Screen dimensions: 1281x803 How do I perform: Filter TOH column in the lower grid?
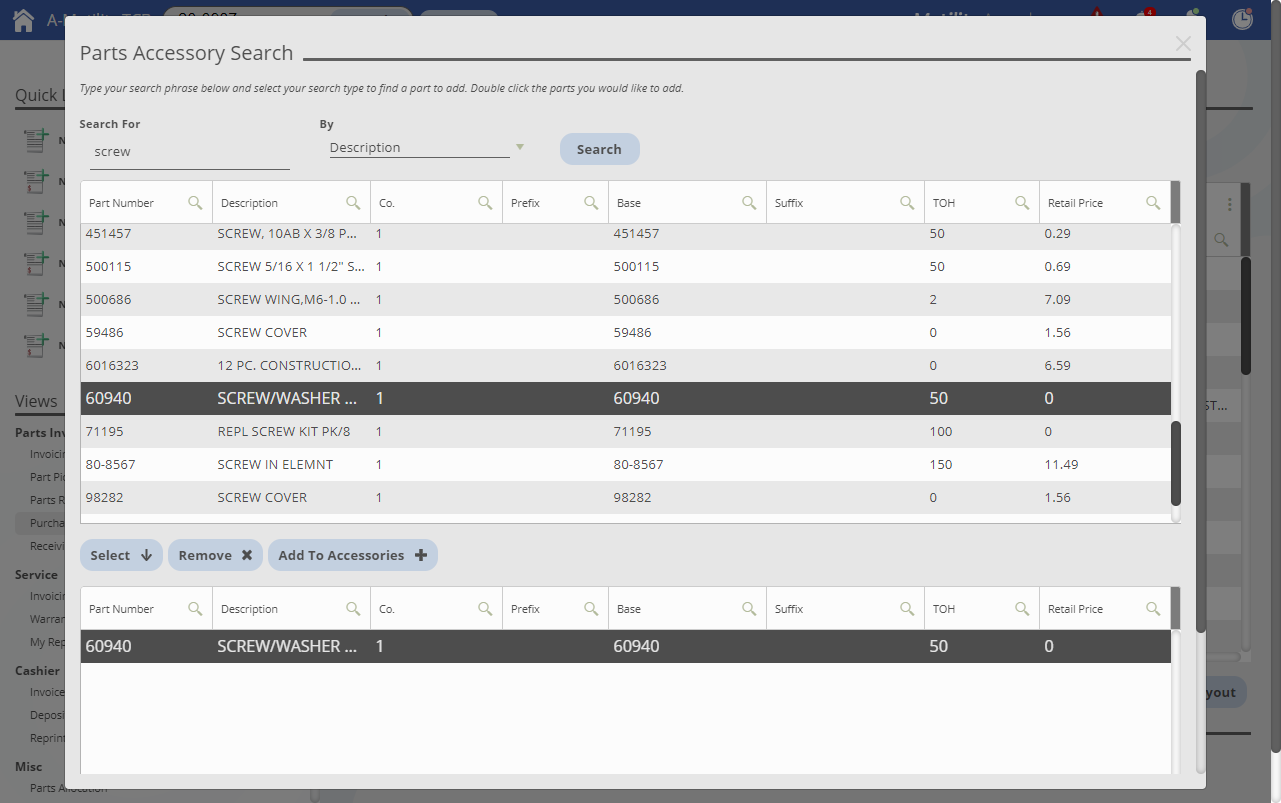1022,609
